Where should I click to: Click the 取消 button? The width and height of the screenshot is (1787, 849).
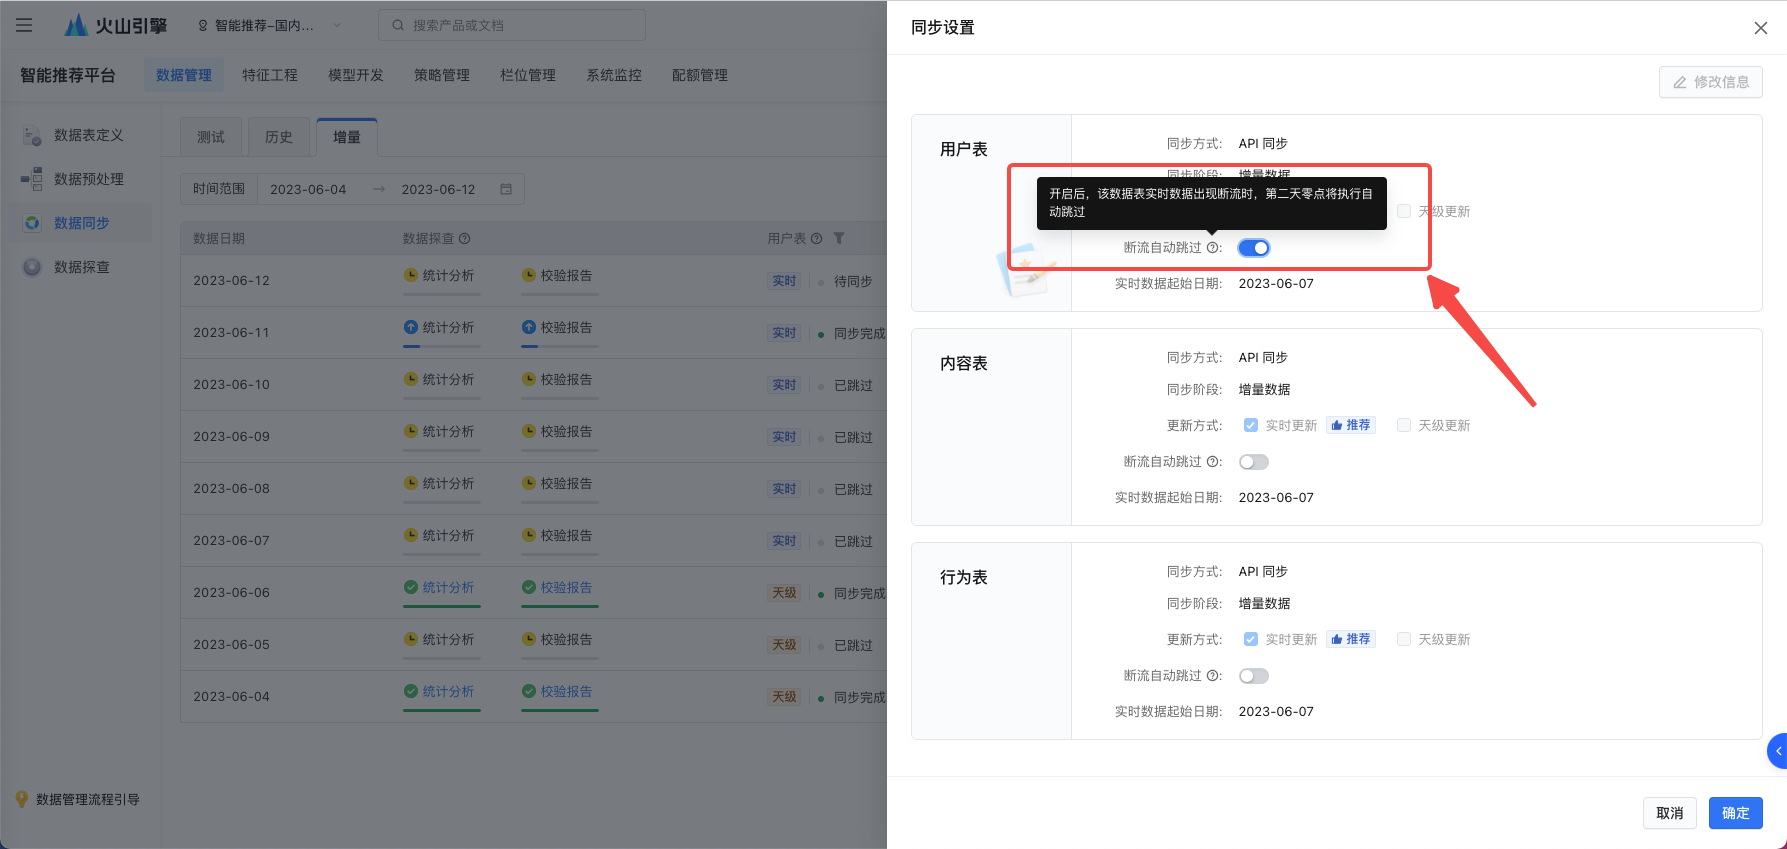point(1669,813)
